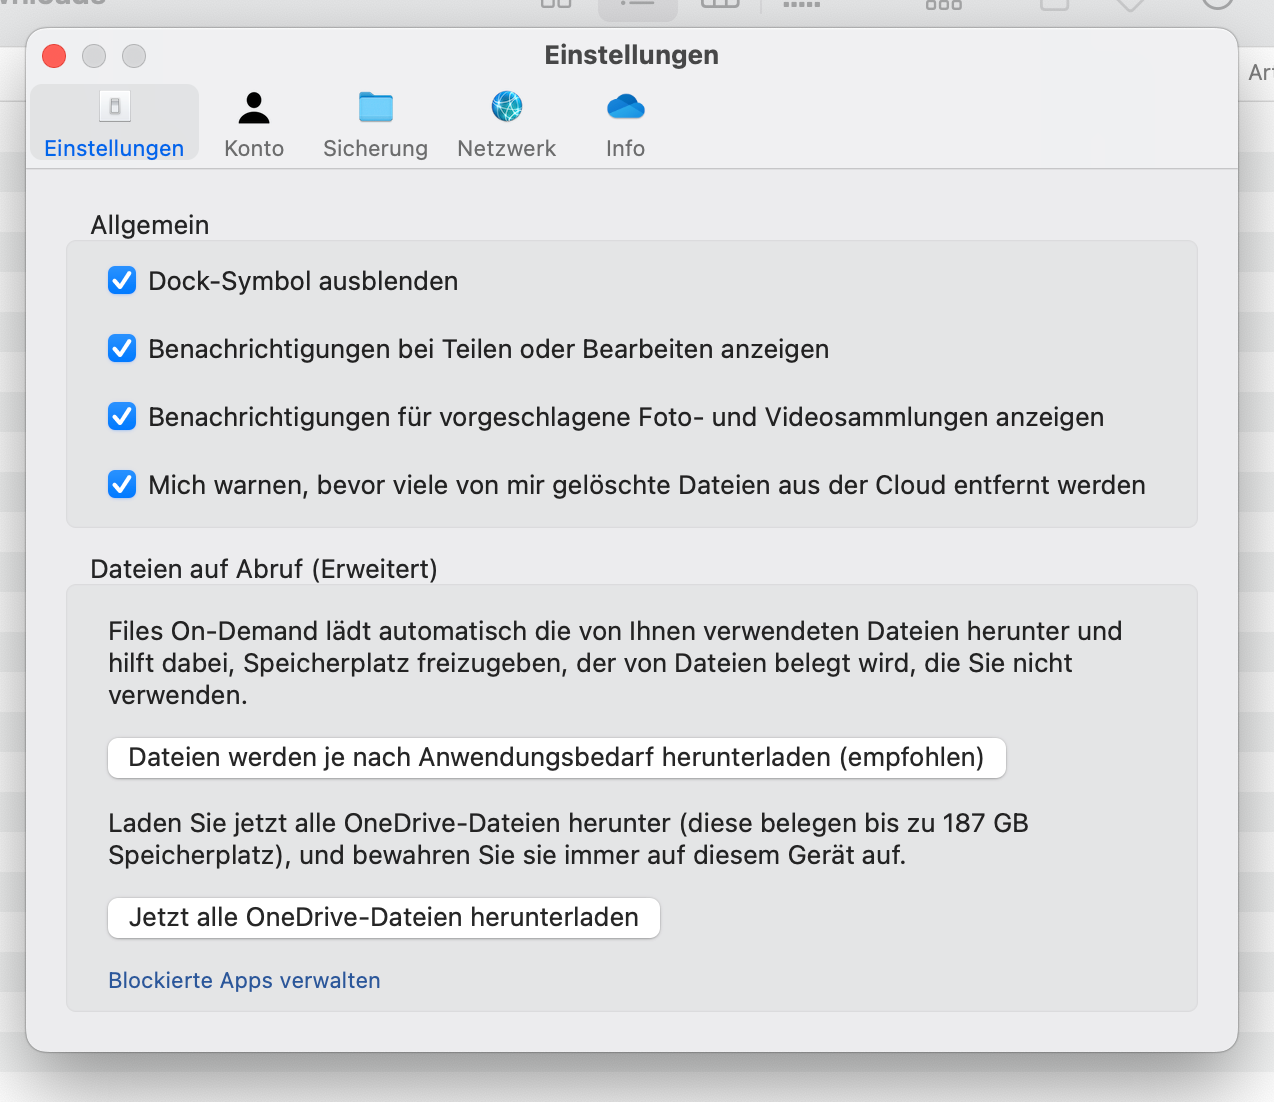Toggle Mich warnen bevor gelöschte Dateien checkbox
The width and height of the screenshot is (1274, 1102).
(x=122, y=485)
